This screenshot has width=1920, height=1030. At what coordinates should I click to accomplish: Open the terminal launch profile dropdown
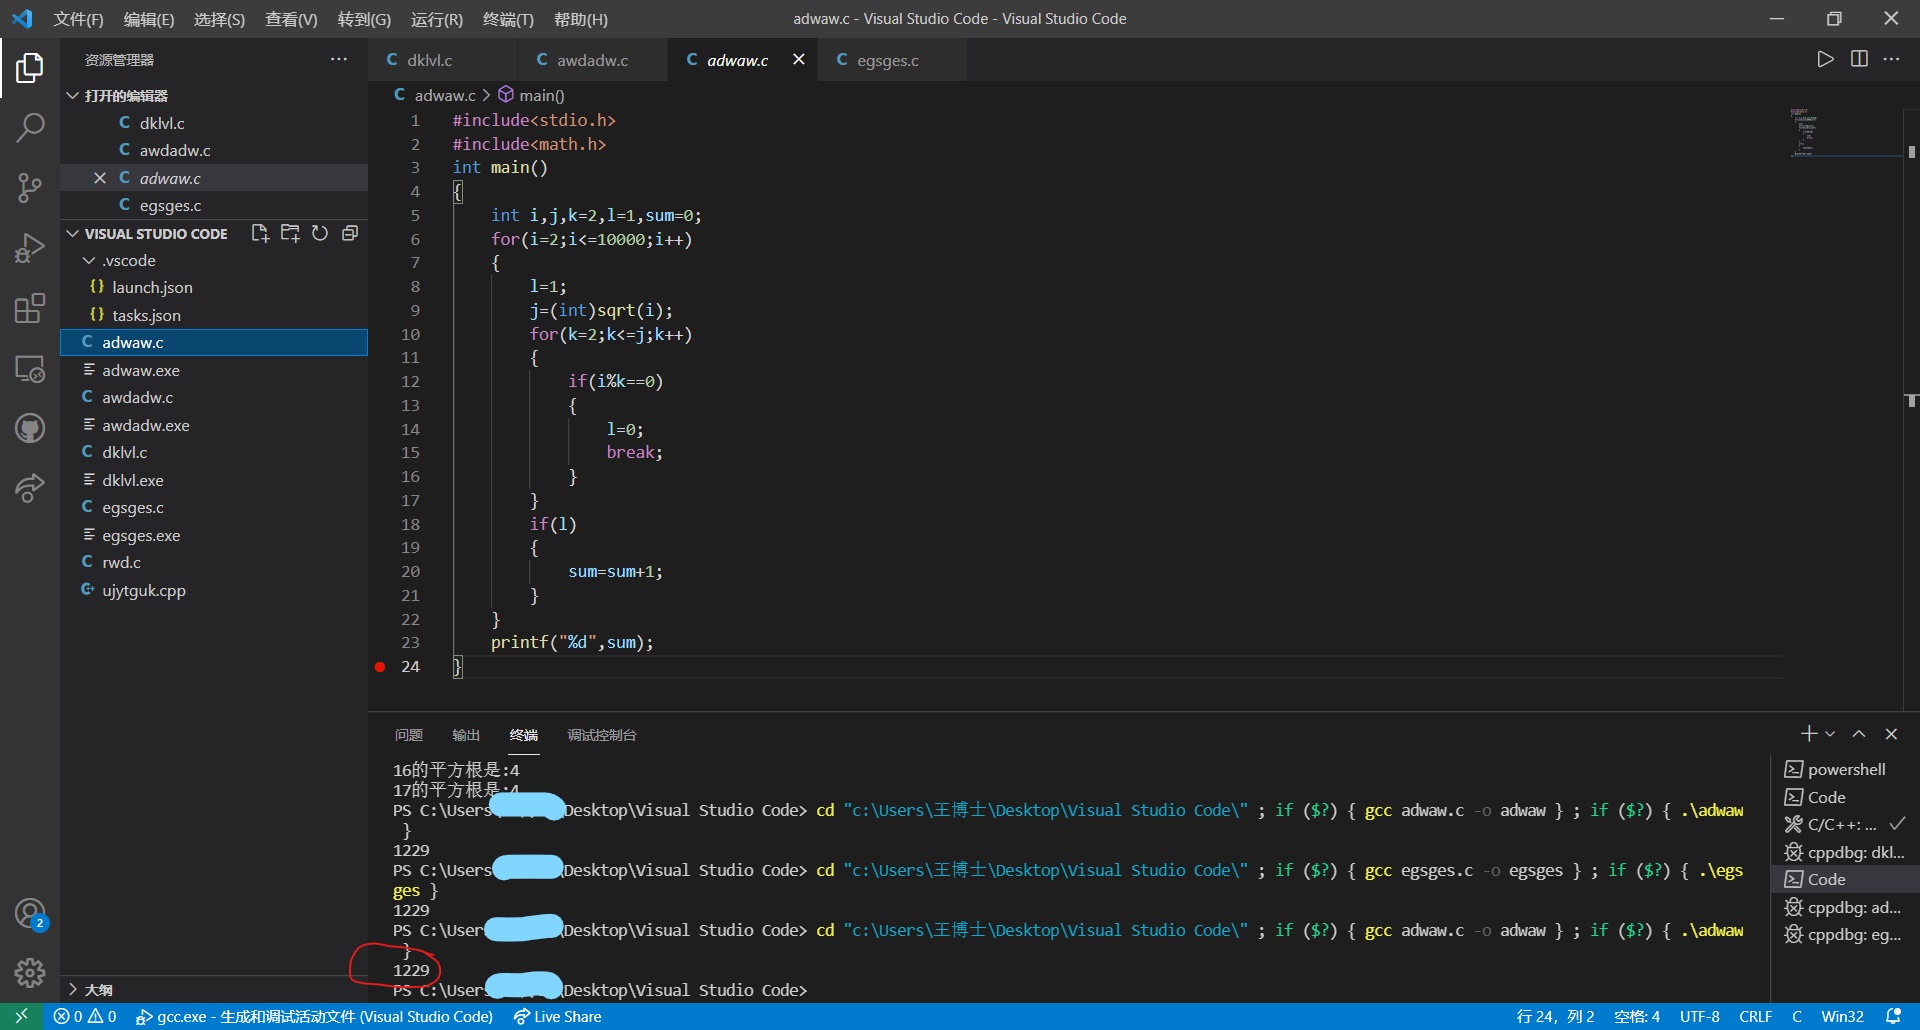pos(1830,734)
